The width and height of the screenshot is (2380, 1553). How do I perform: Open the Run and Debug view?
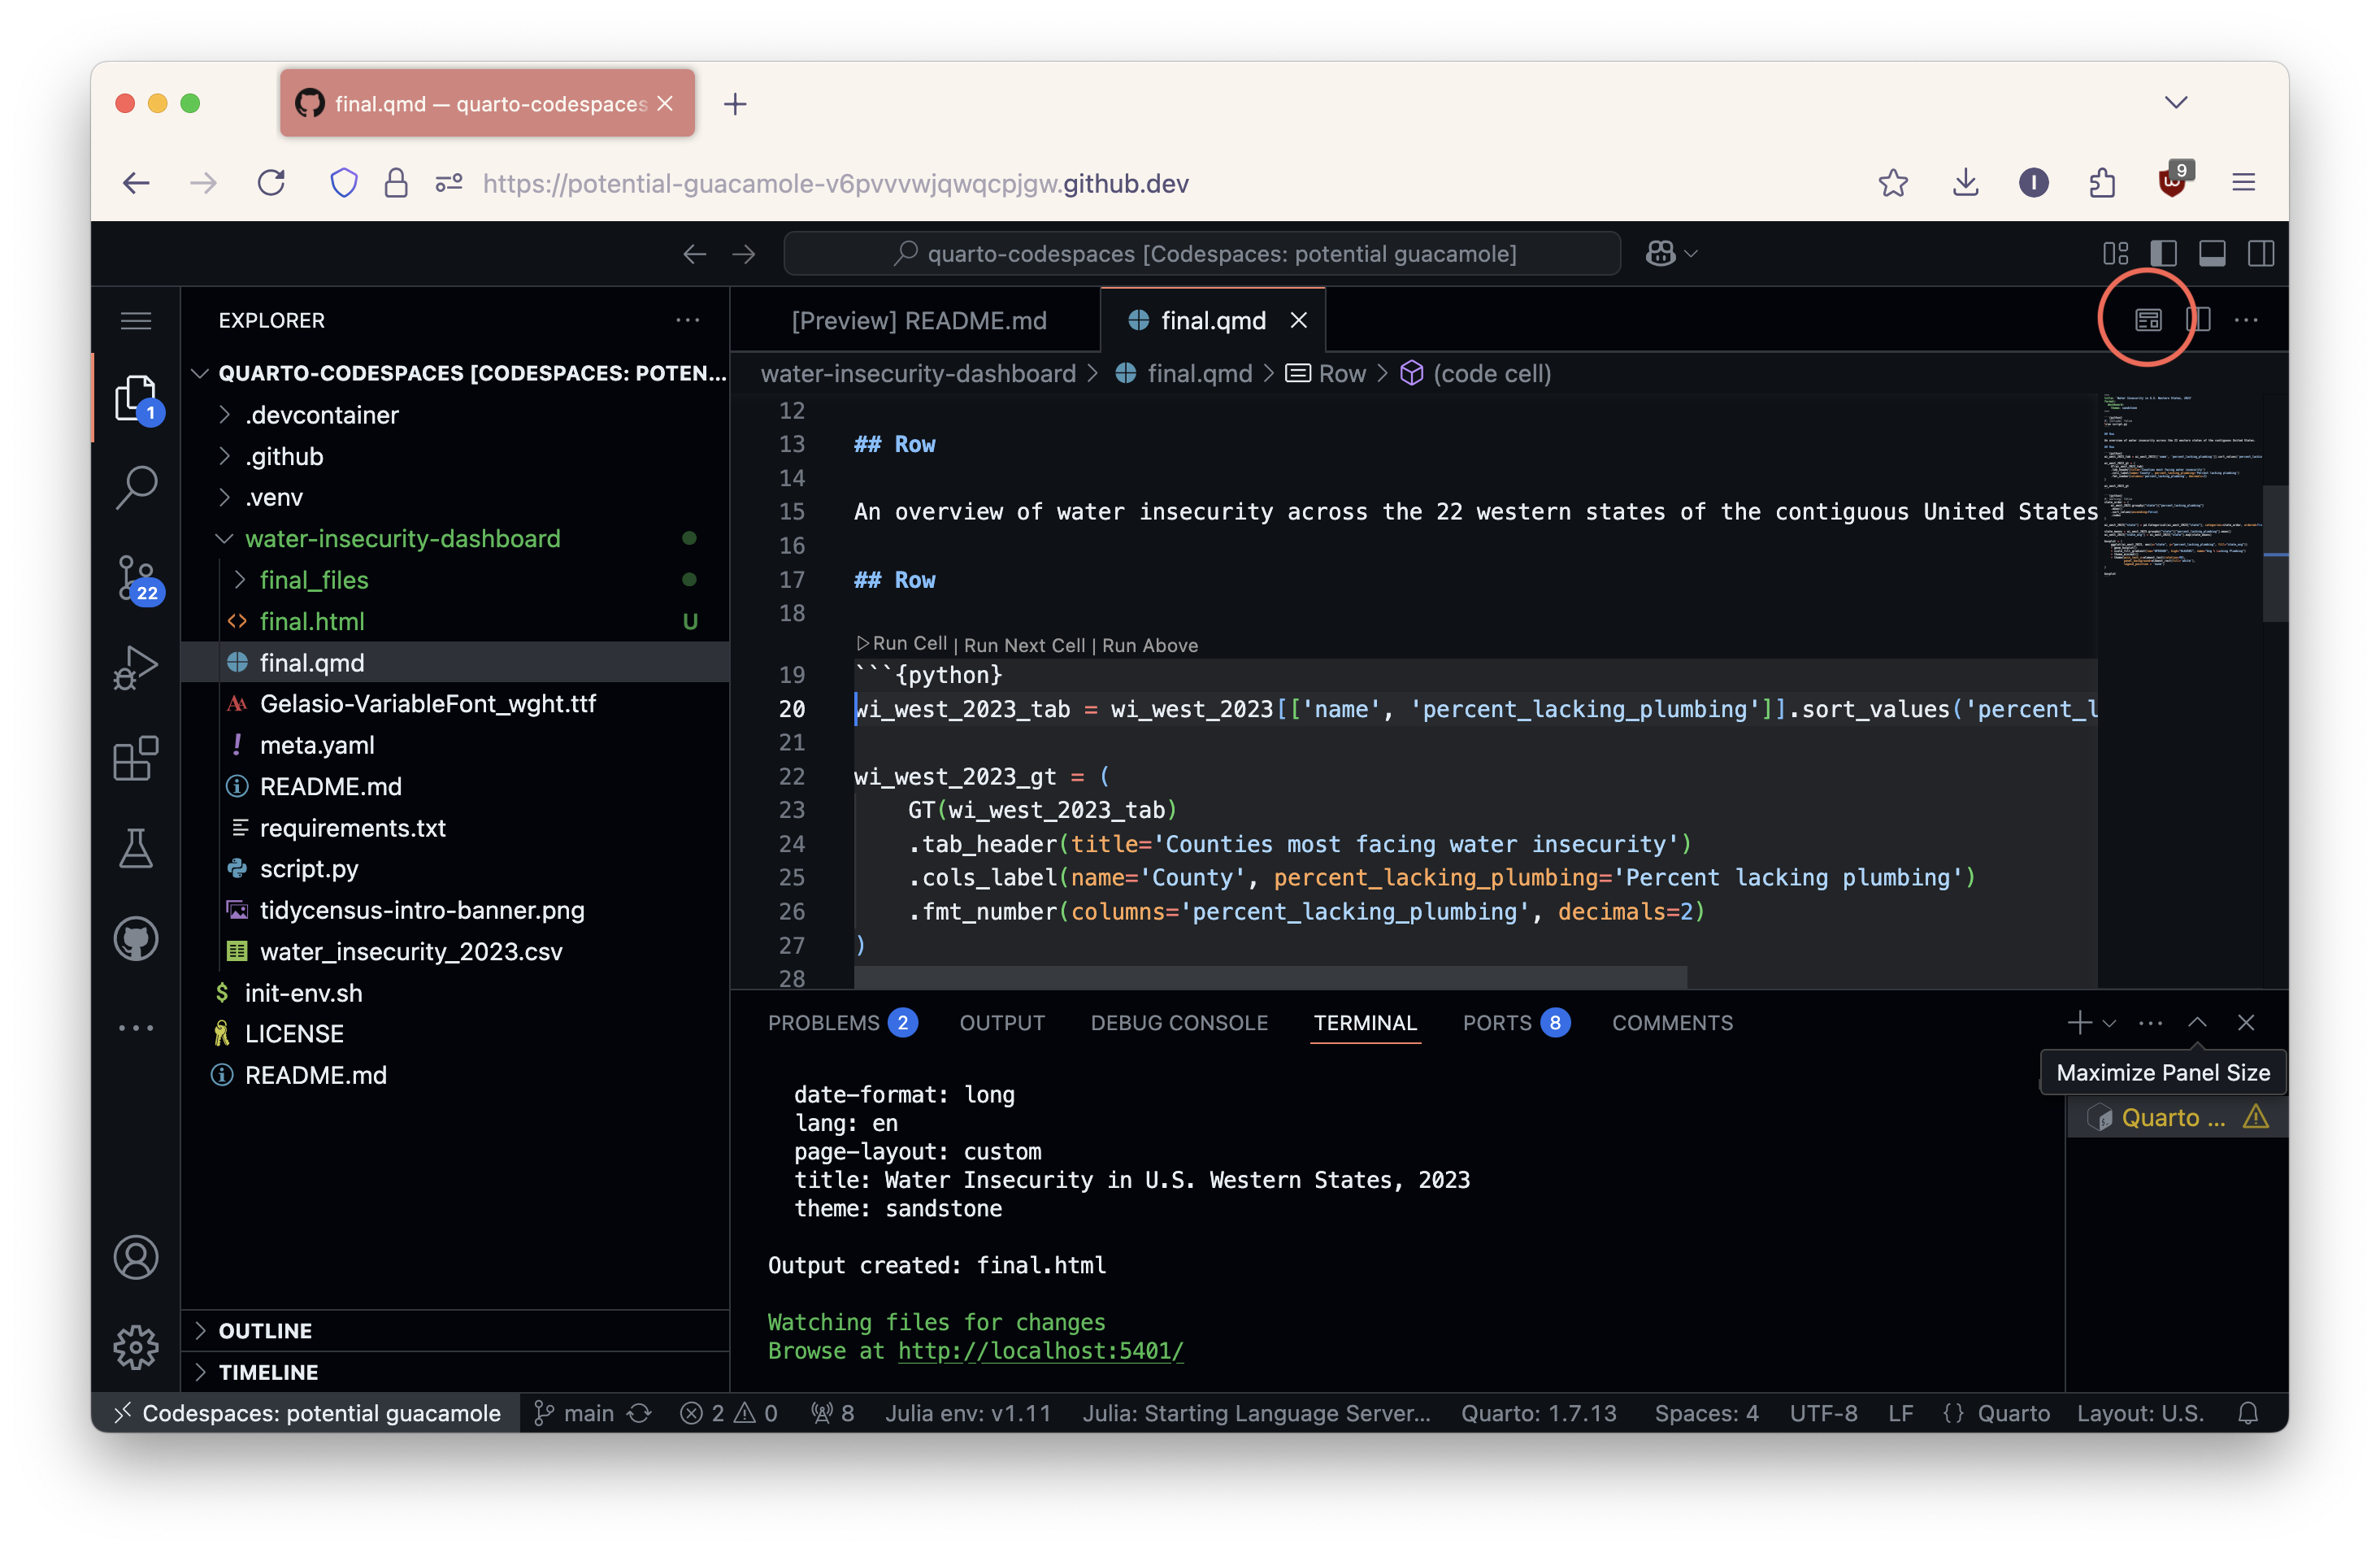136,667
